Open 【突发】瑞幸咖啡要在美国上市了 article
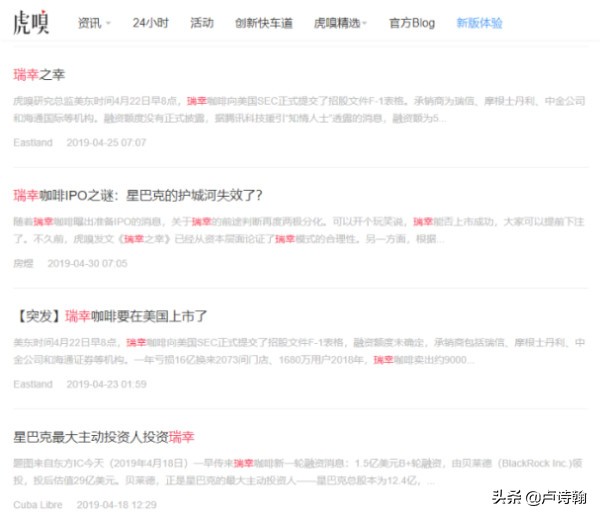This screenshot has height=518, width=600. (110, 316)
